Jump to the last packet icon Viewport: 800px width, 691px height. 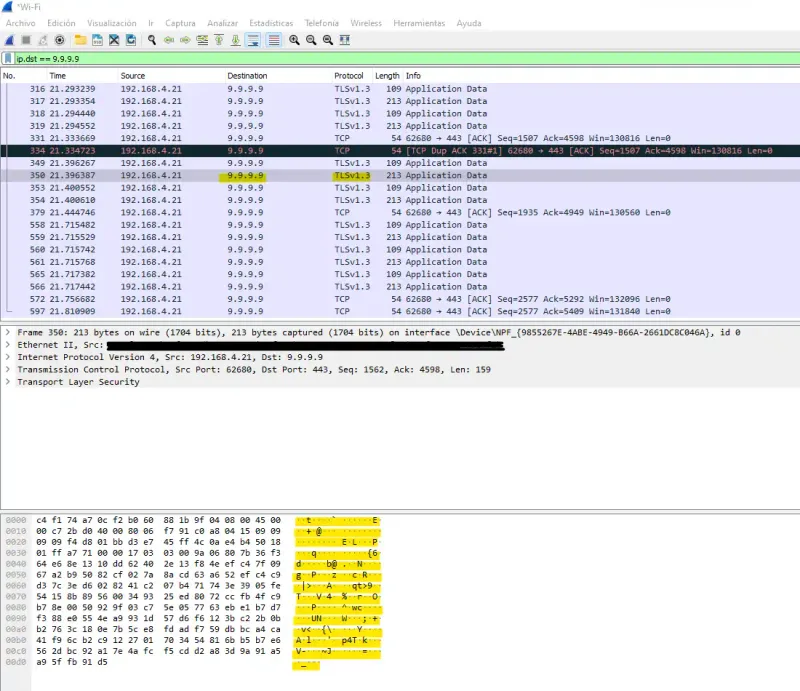[x=235, y=40]
